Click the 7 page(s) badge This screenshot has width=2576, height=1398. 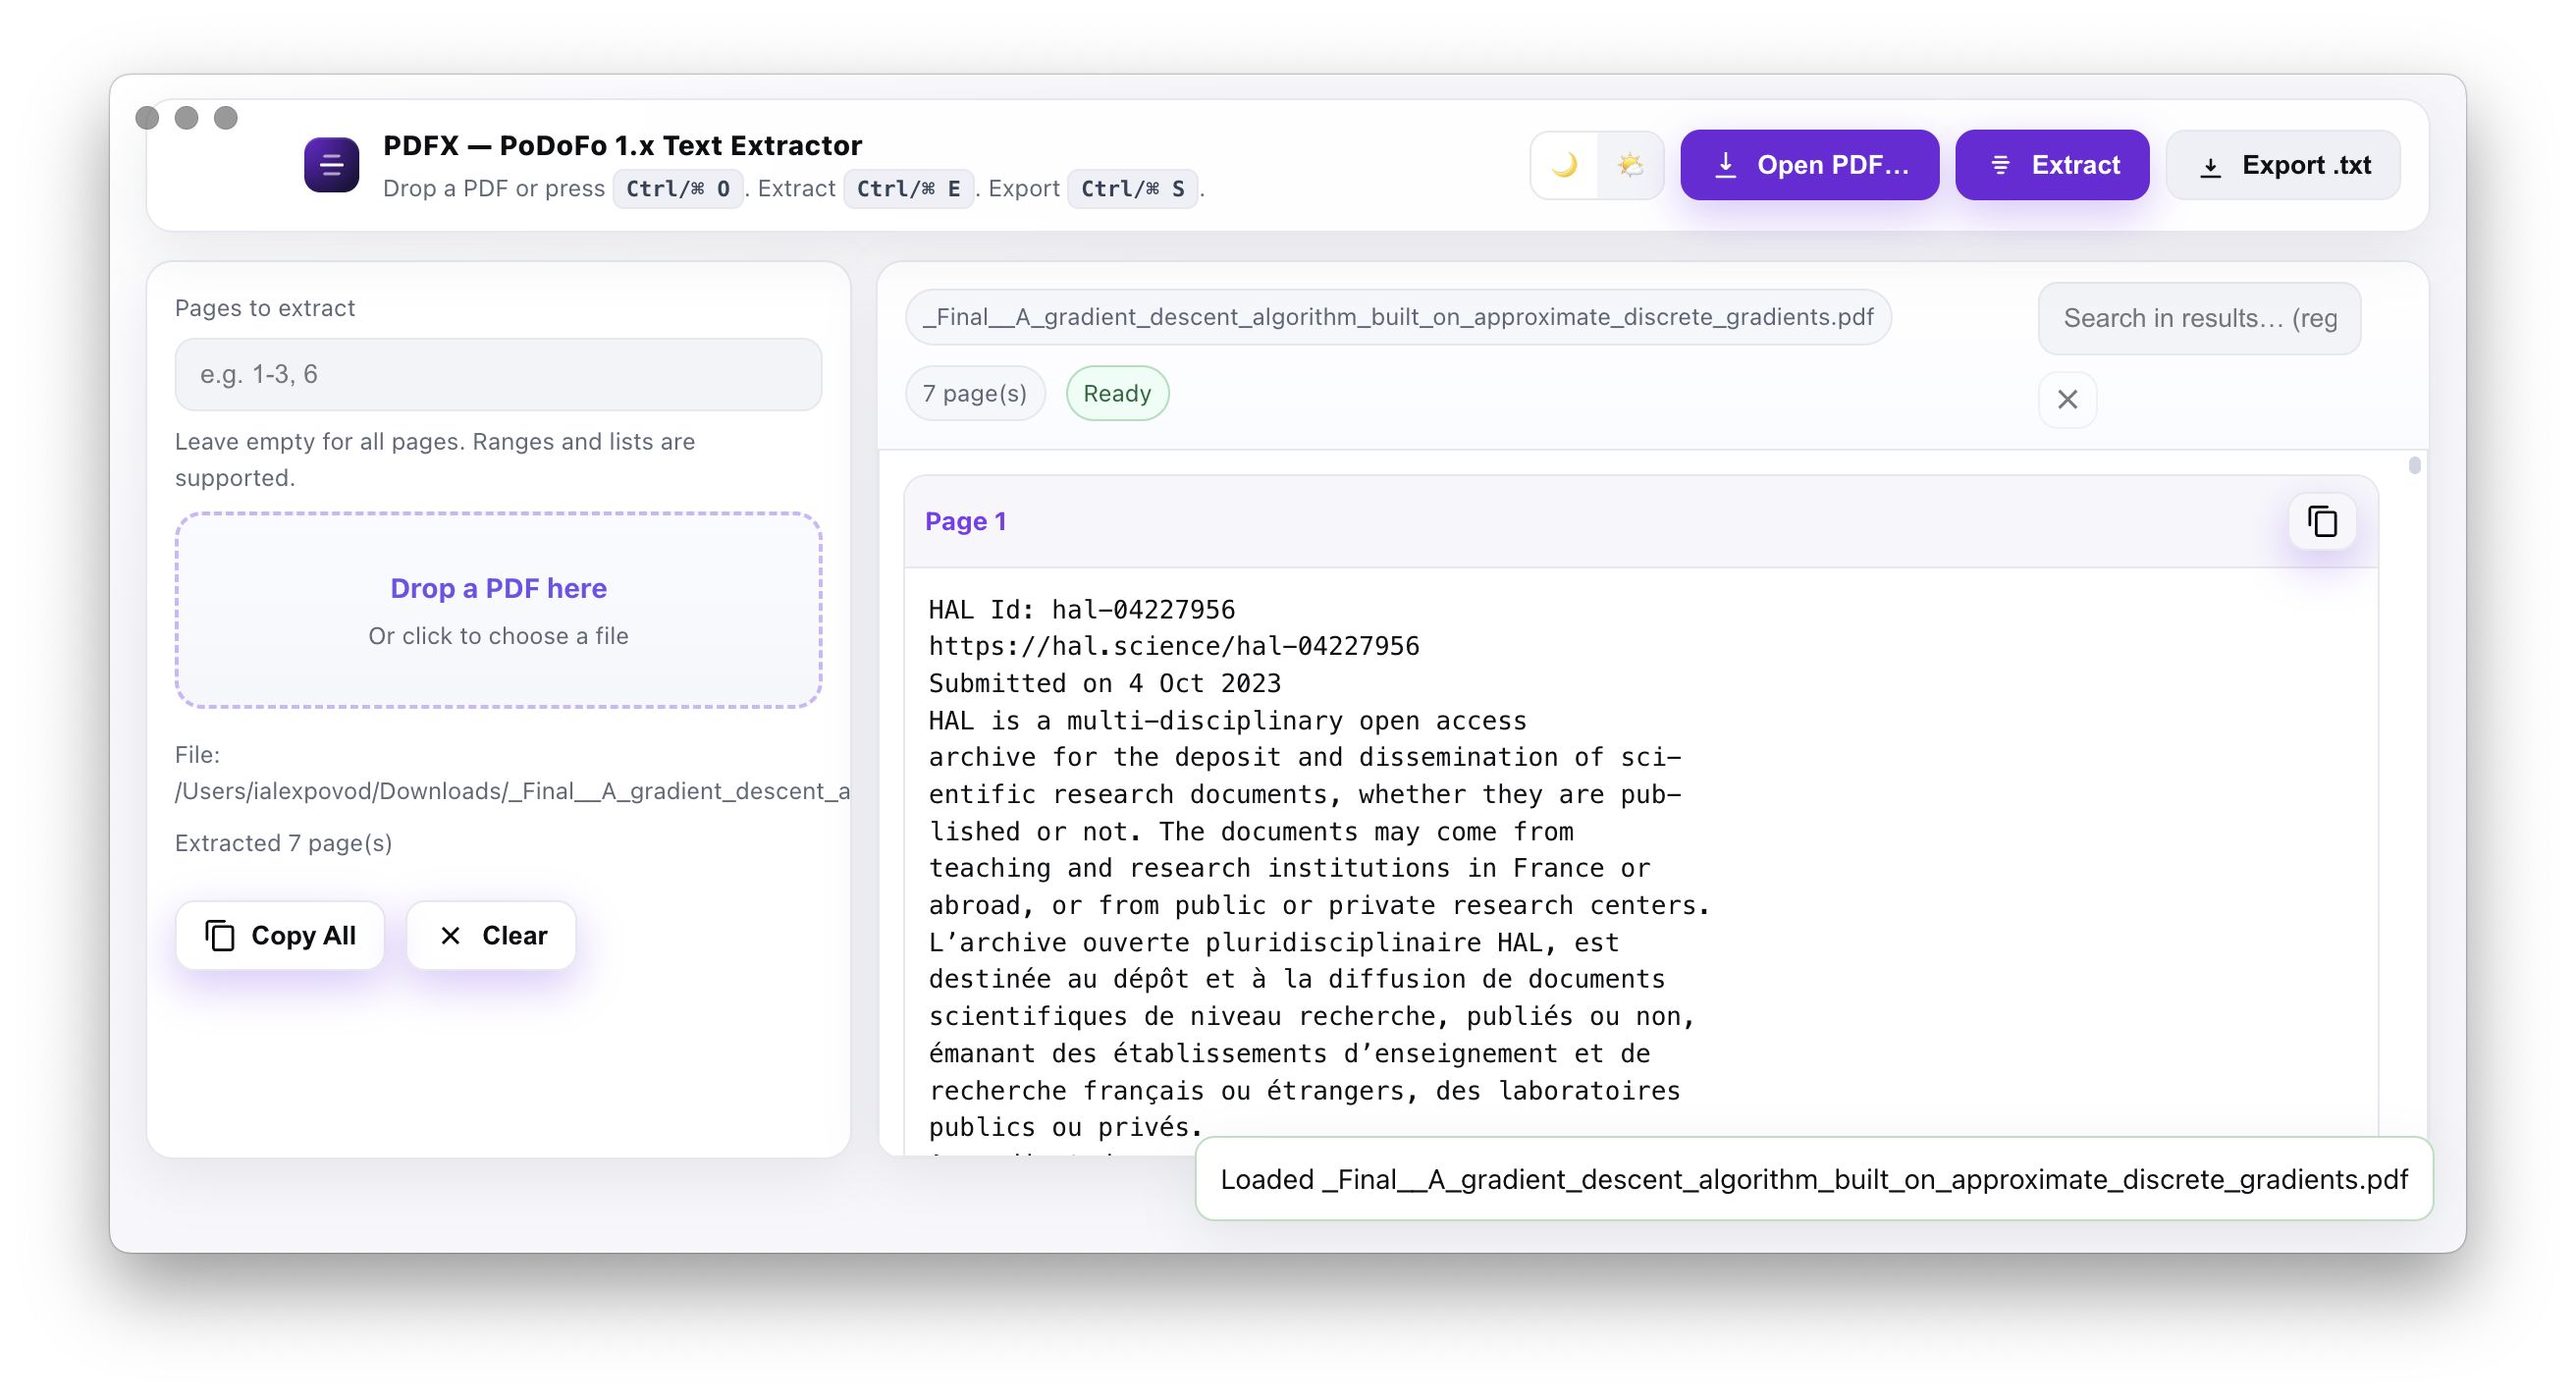[x=974, y=393]
